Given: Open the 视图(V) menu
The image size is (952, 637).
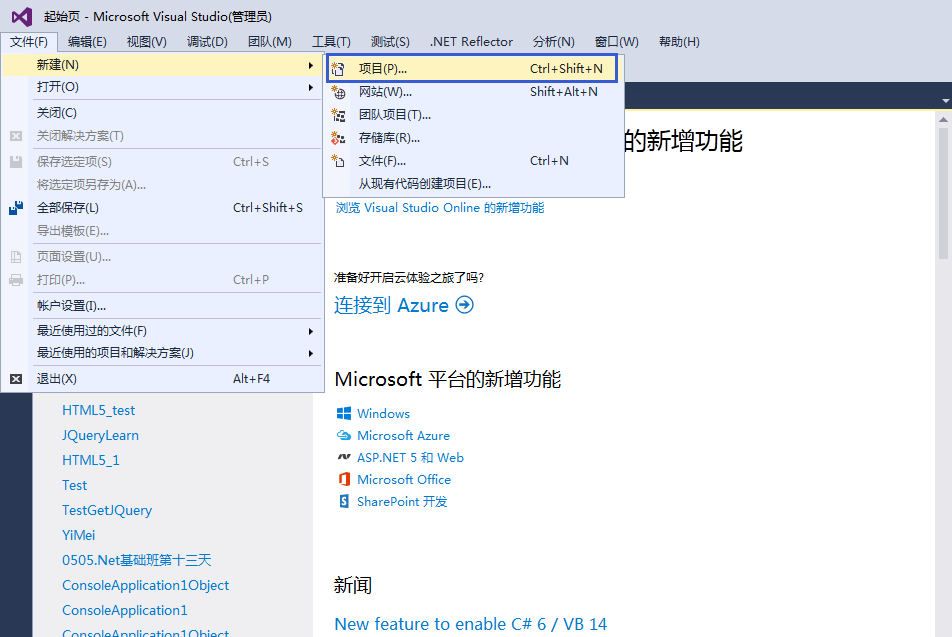Looking at the screenshot, I should tap(146, 42).
